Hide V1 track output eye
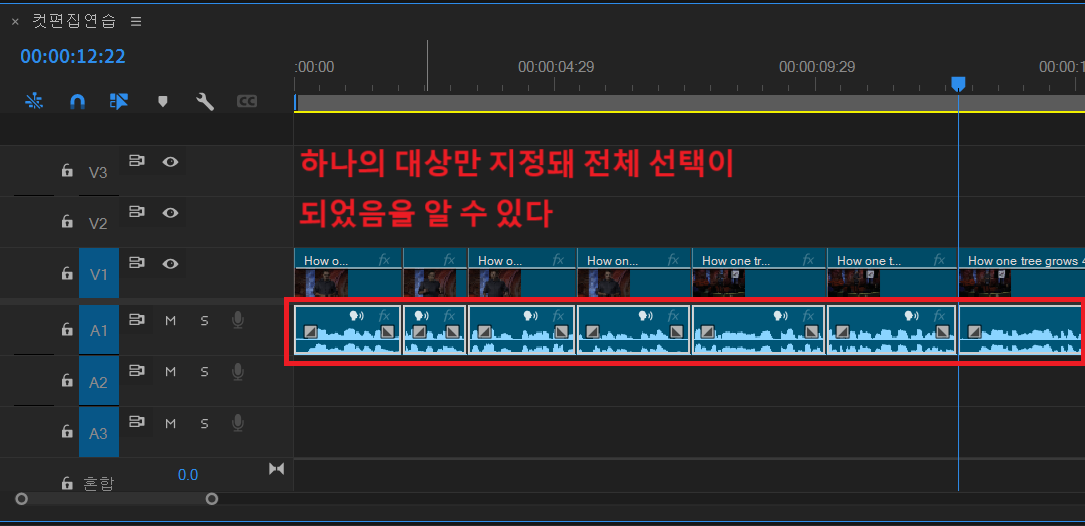The image size is (1085, 526). click(170, 264)
